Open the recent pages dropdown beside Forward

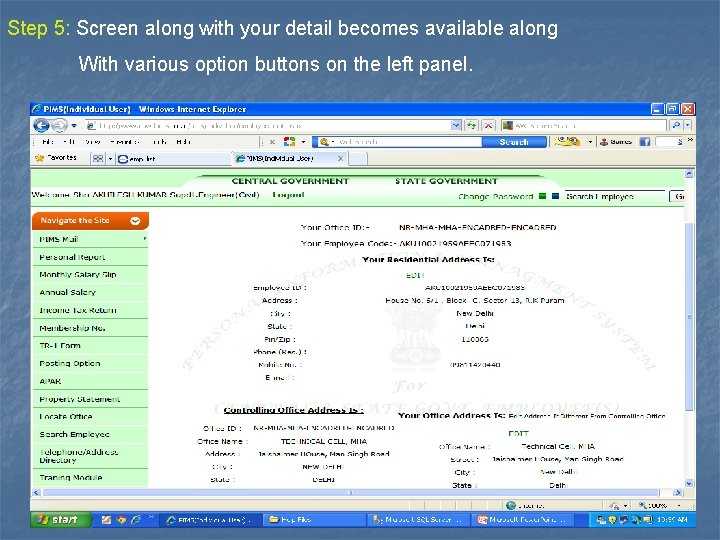[x=74, y=126]
